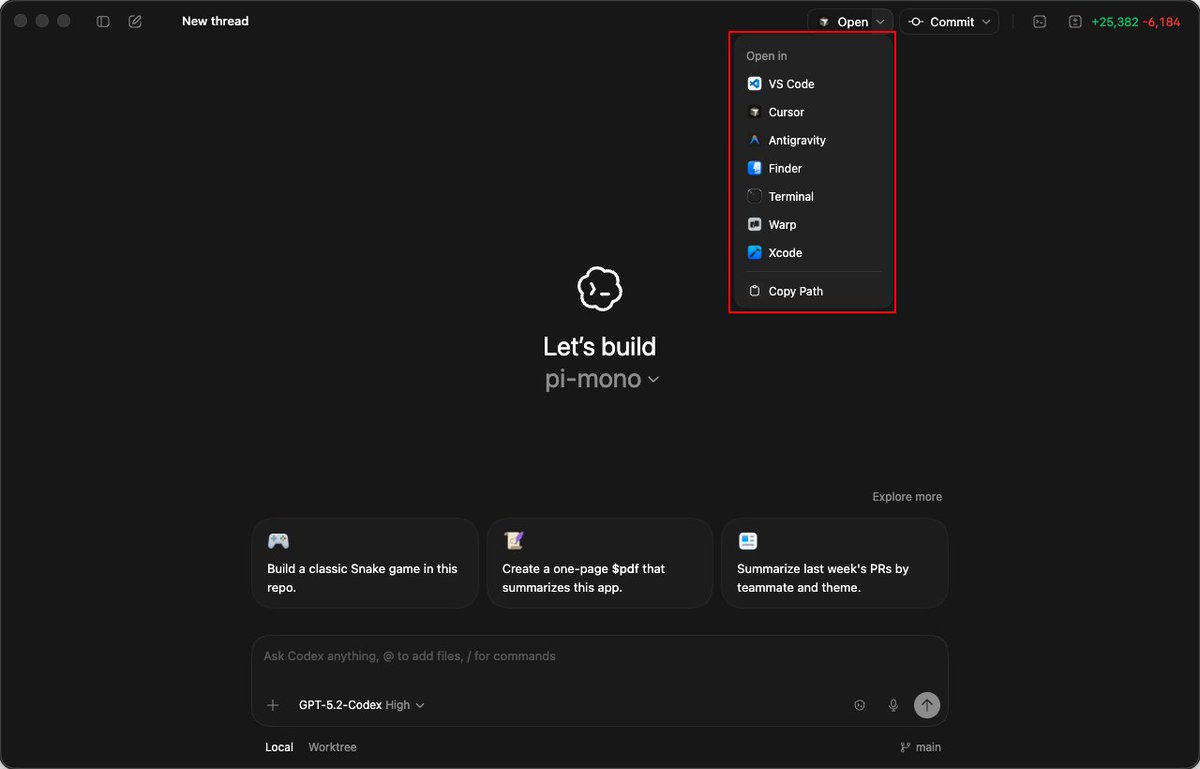Select Warp menu entry
1200x769 pixels.
click(813, 224)
